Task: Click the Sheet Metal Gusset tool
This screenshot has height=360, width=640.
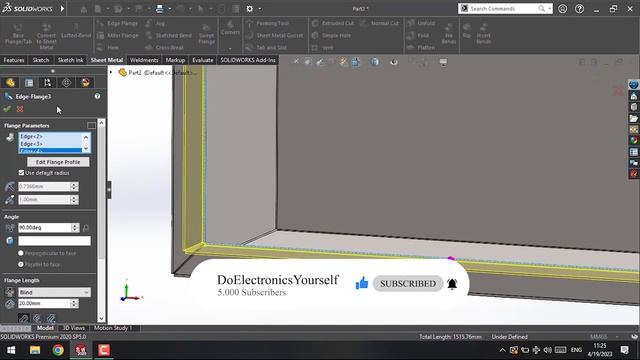Action: click(x=275, y=36)
